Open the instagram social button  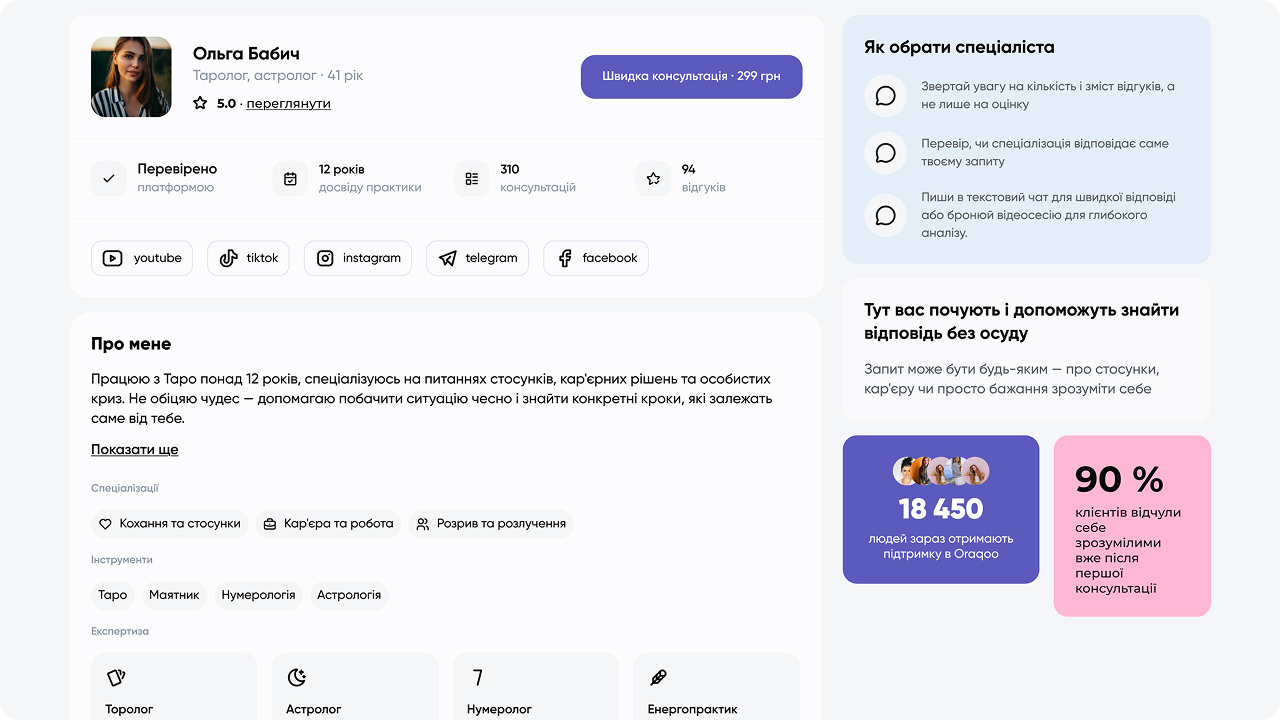point(358,258)
